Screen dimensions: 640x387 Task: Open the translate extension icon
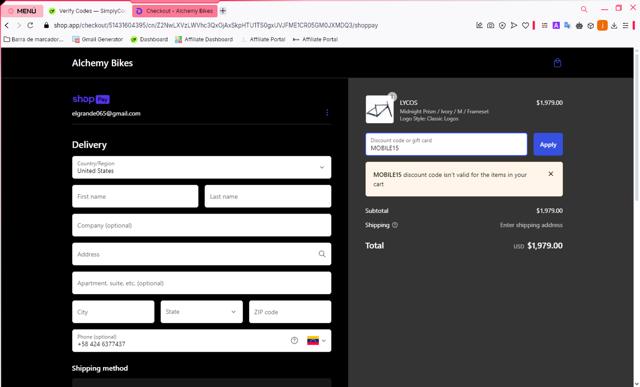pyautogui.click(x=567, y=25)
